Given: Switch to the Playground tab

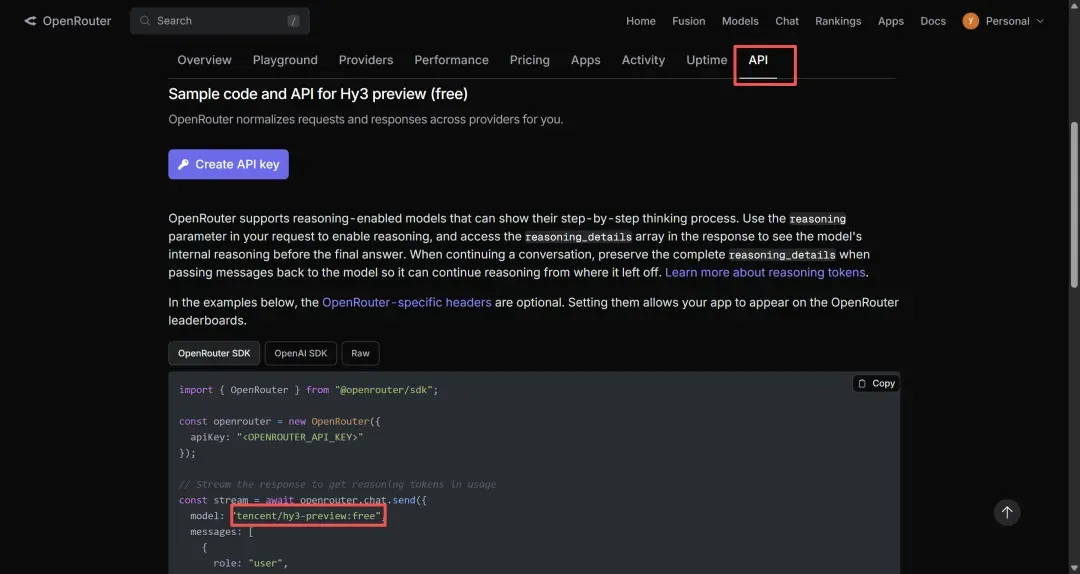Looking at the screenshot, I should click(285, 60).
